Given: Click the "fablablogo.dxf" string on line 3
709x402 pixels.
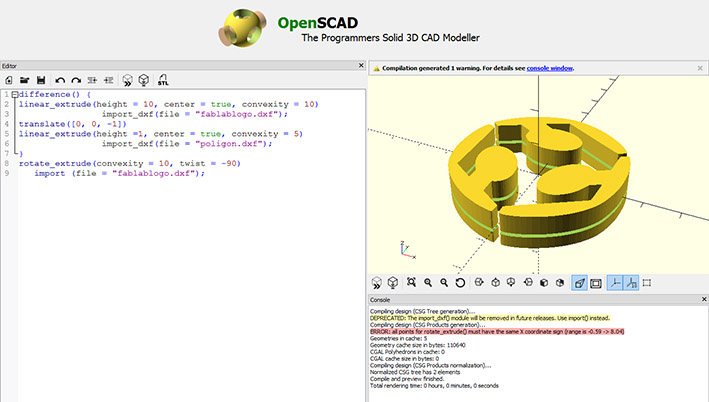Looking at the screenshot, I should [x=236, y=114].
